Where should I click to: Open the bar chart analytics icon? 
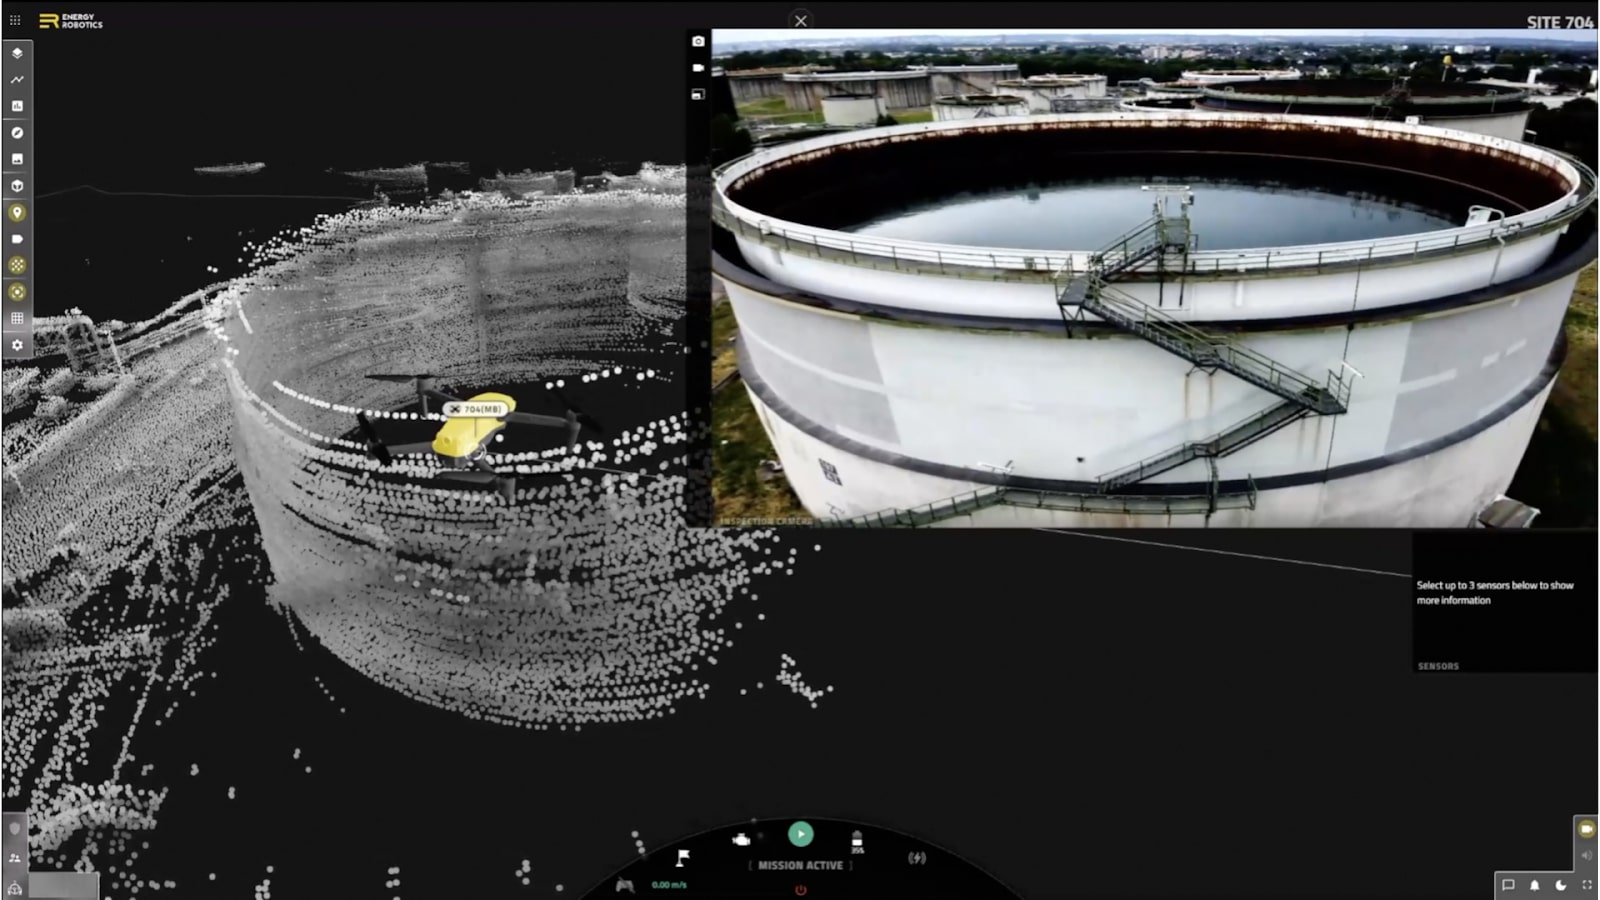point(17,106)
